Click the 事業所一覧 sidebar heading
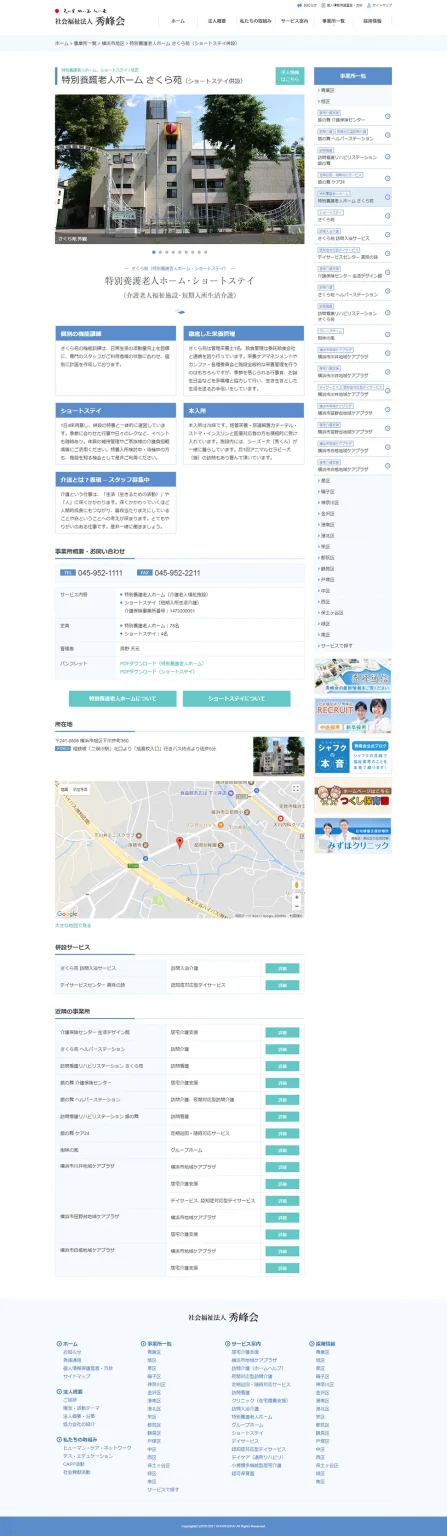Screen dimensions: 447x1536 [x=353, y=76]
